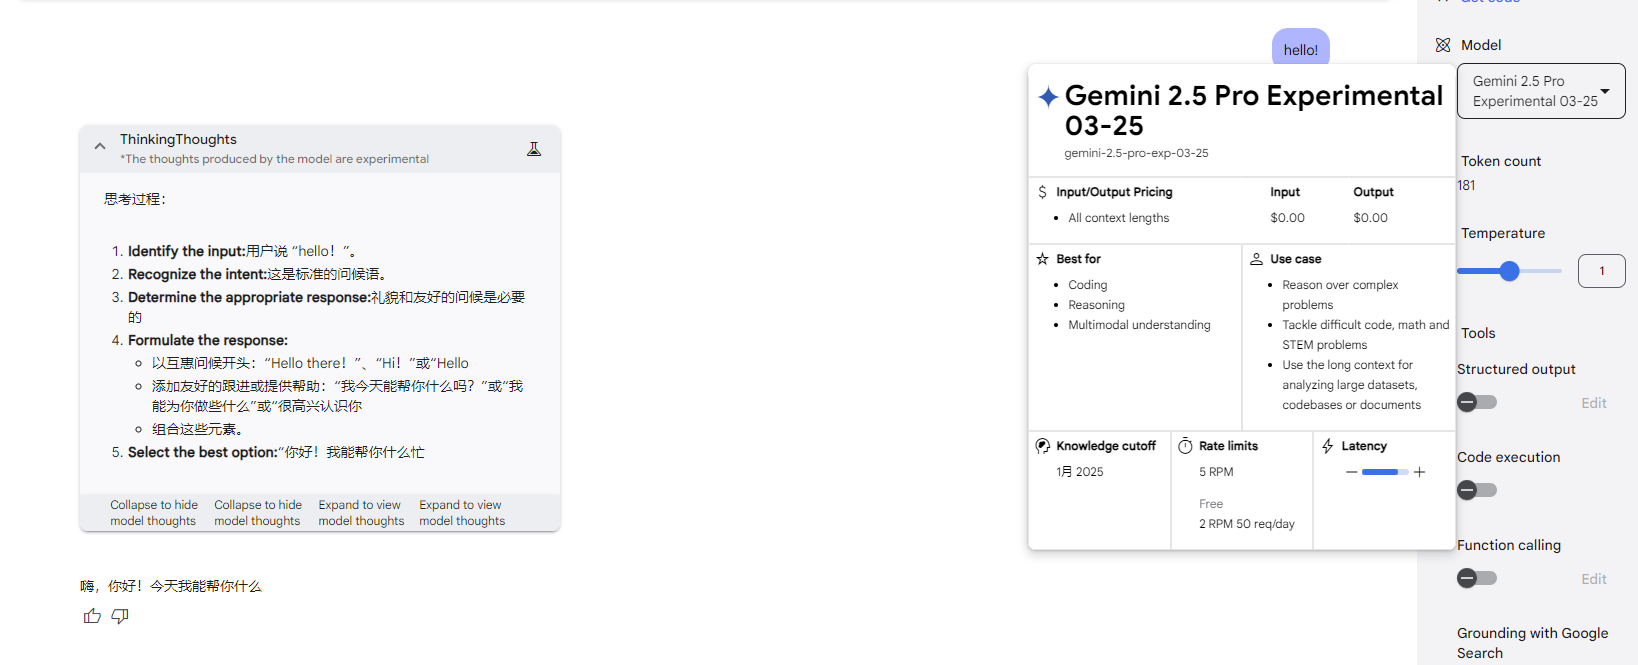The height and width of the screenshot is (665, 1638).
Task: Click Edit next to Function calling
Action: click(x=1594, y=579)
